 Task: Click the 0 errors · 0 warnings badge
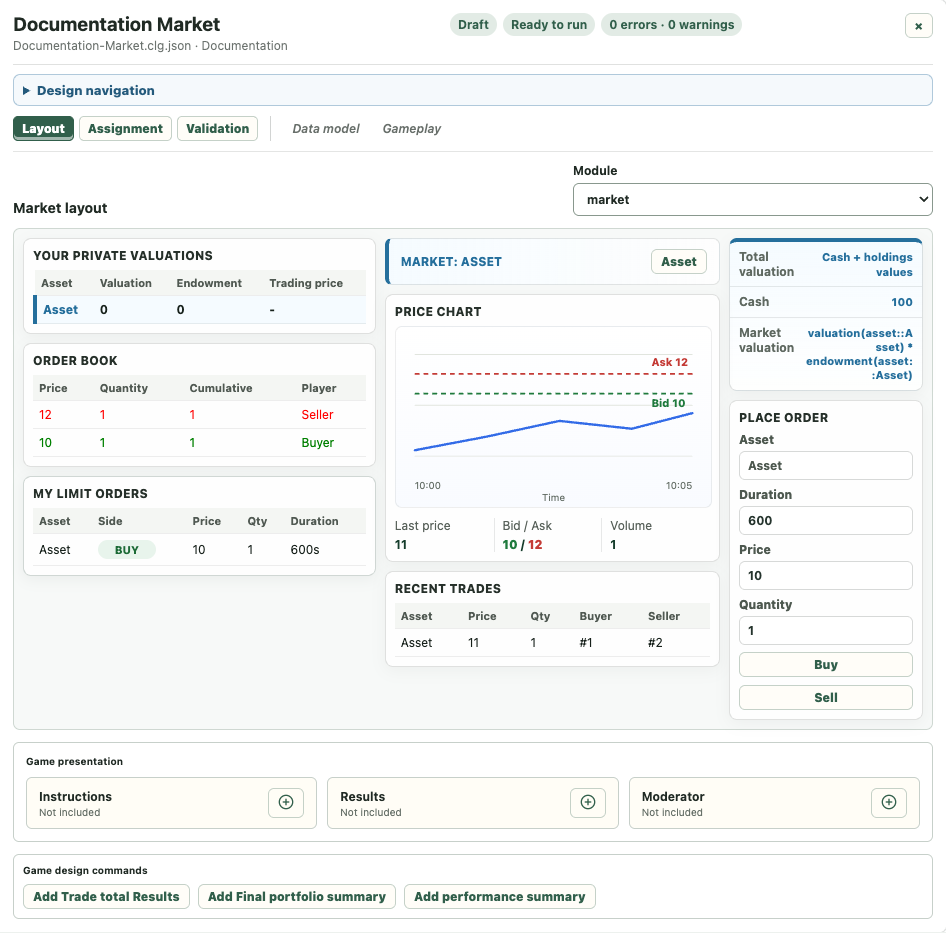pyautogui.click(x=671, y=25)
